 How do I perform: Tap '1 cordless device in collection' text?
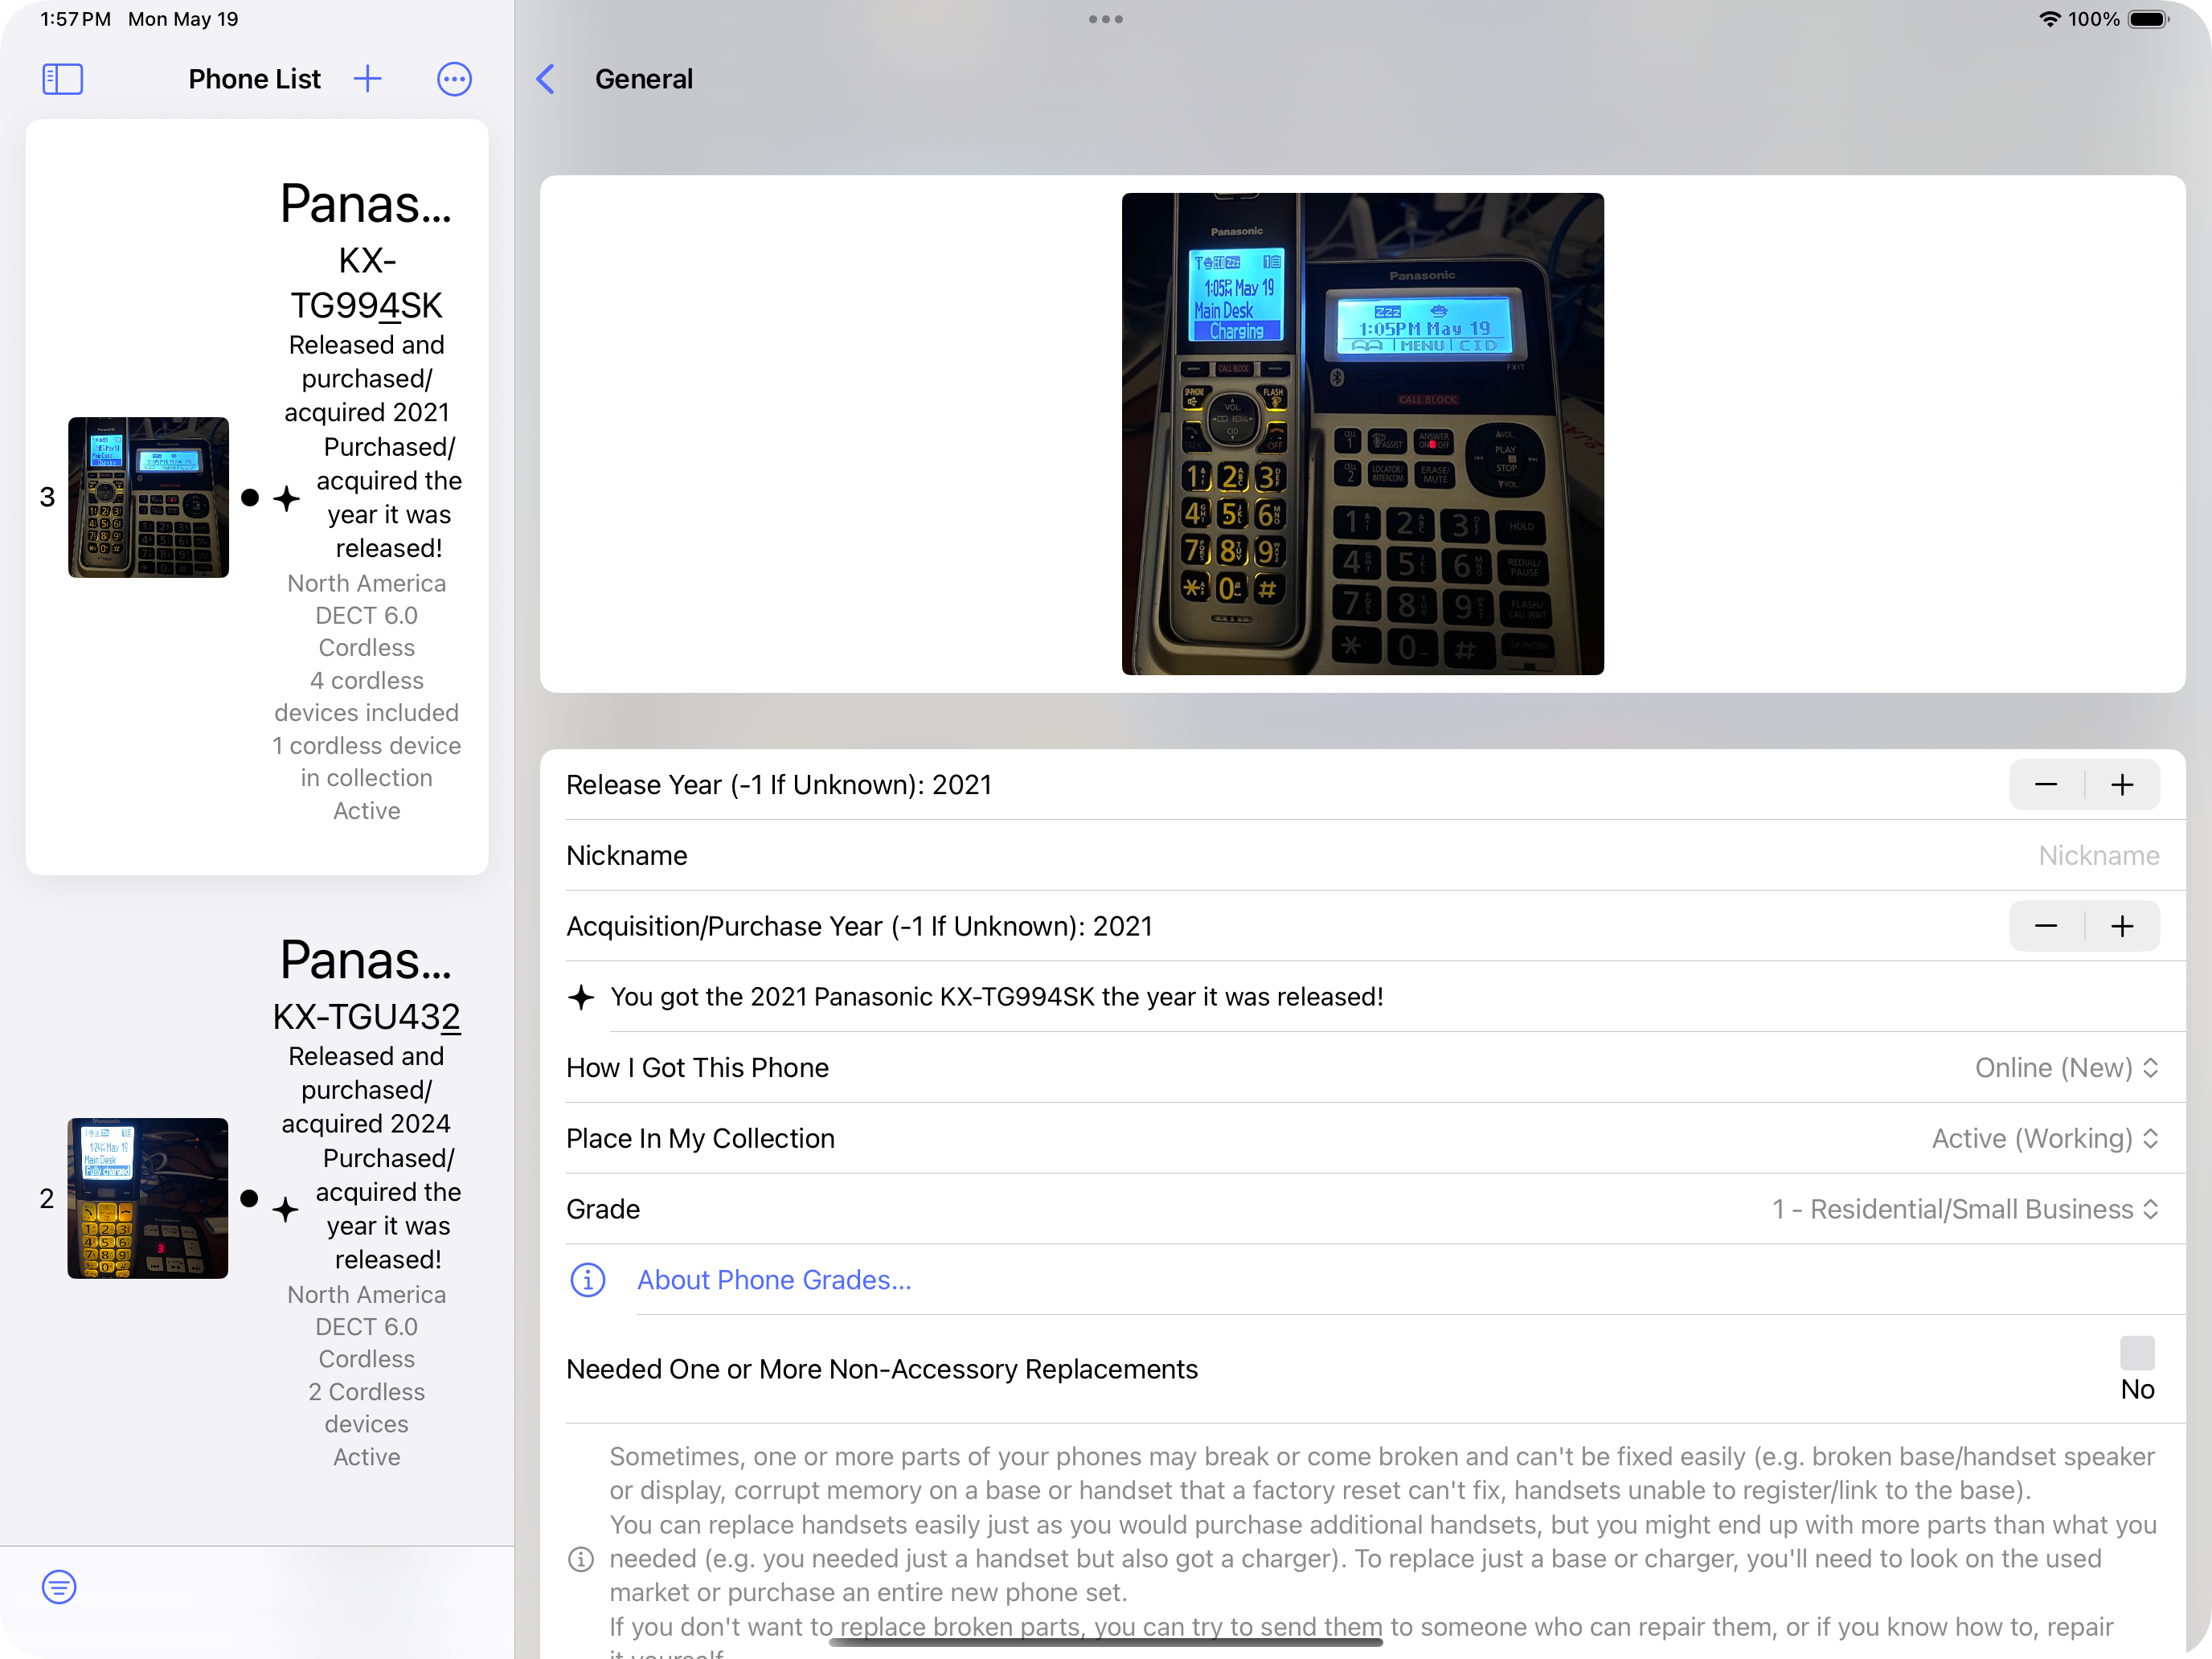pos(367,762)
